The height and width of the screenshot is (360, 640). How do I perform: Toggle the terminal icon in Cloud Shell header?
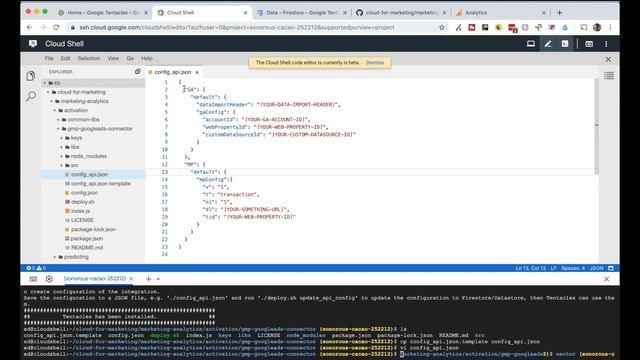pos(565,44)
